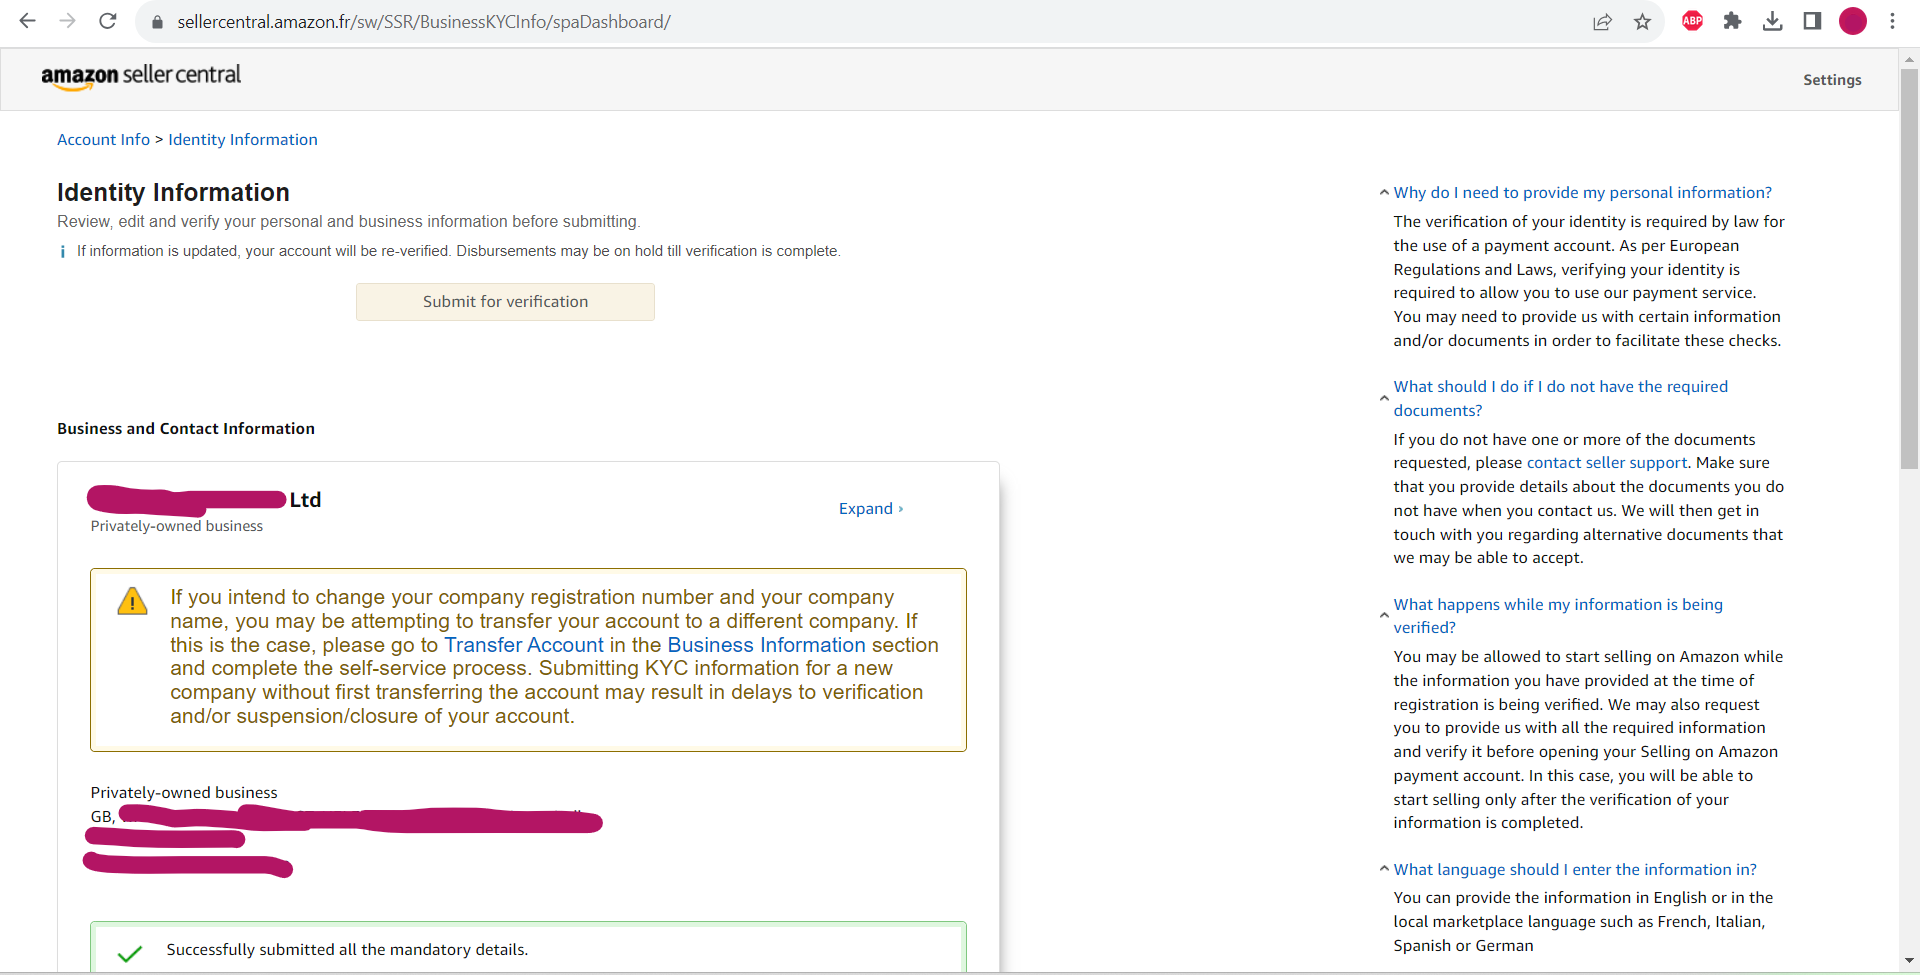Screen dimensions: 1920x975
Task: Click the share page icon
Action: 1602,22
